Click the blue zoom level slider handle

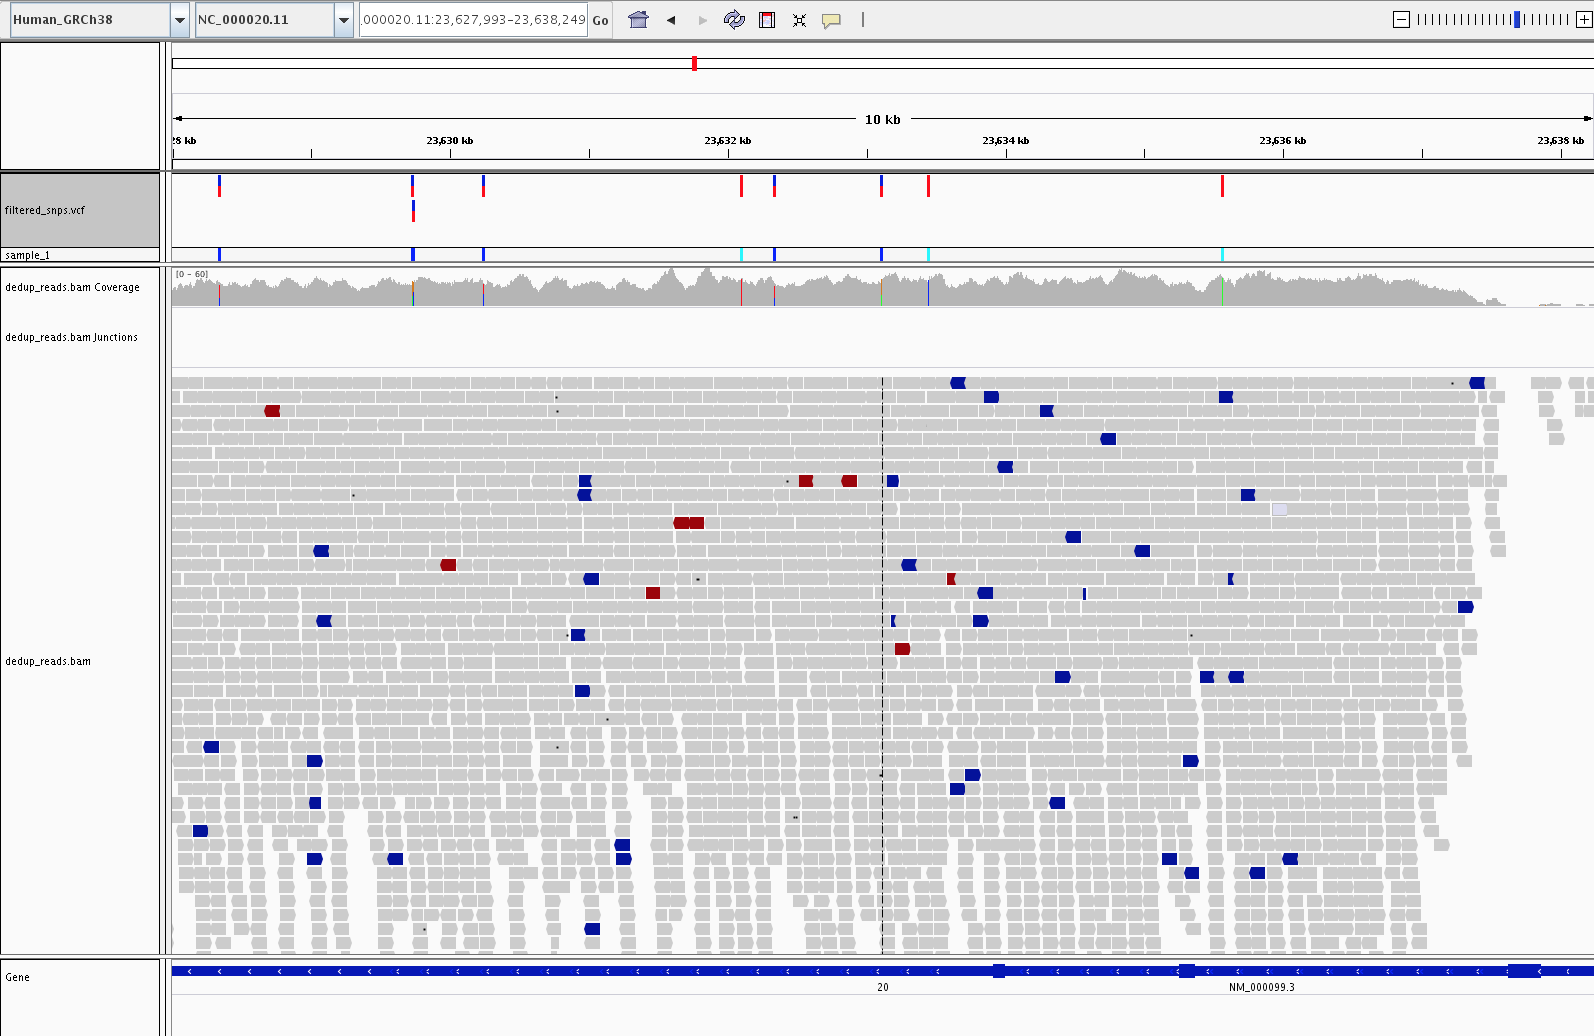pyautogui.click(x=1516, y=20)
